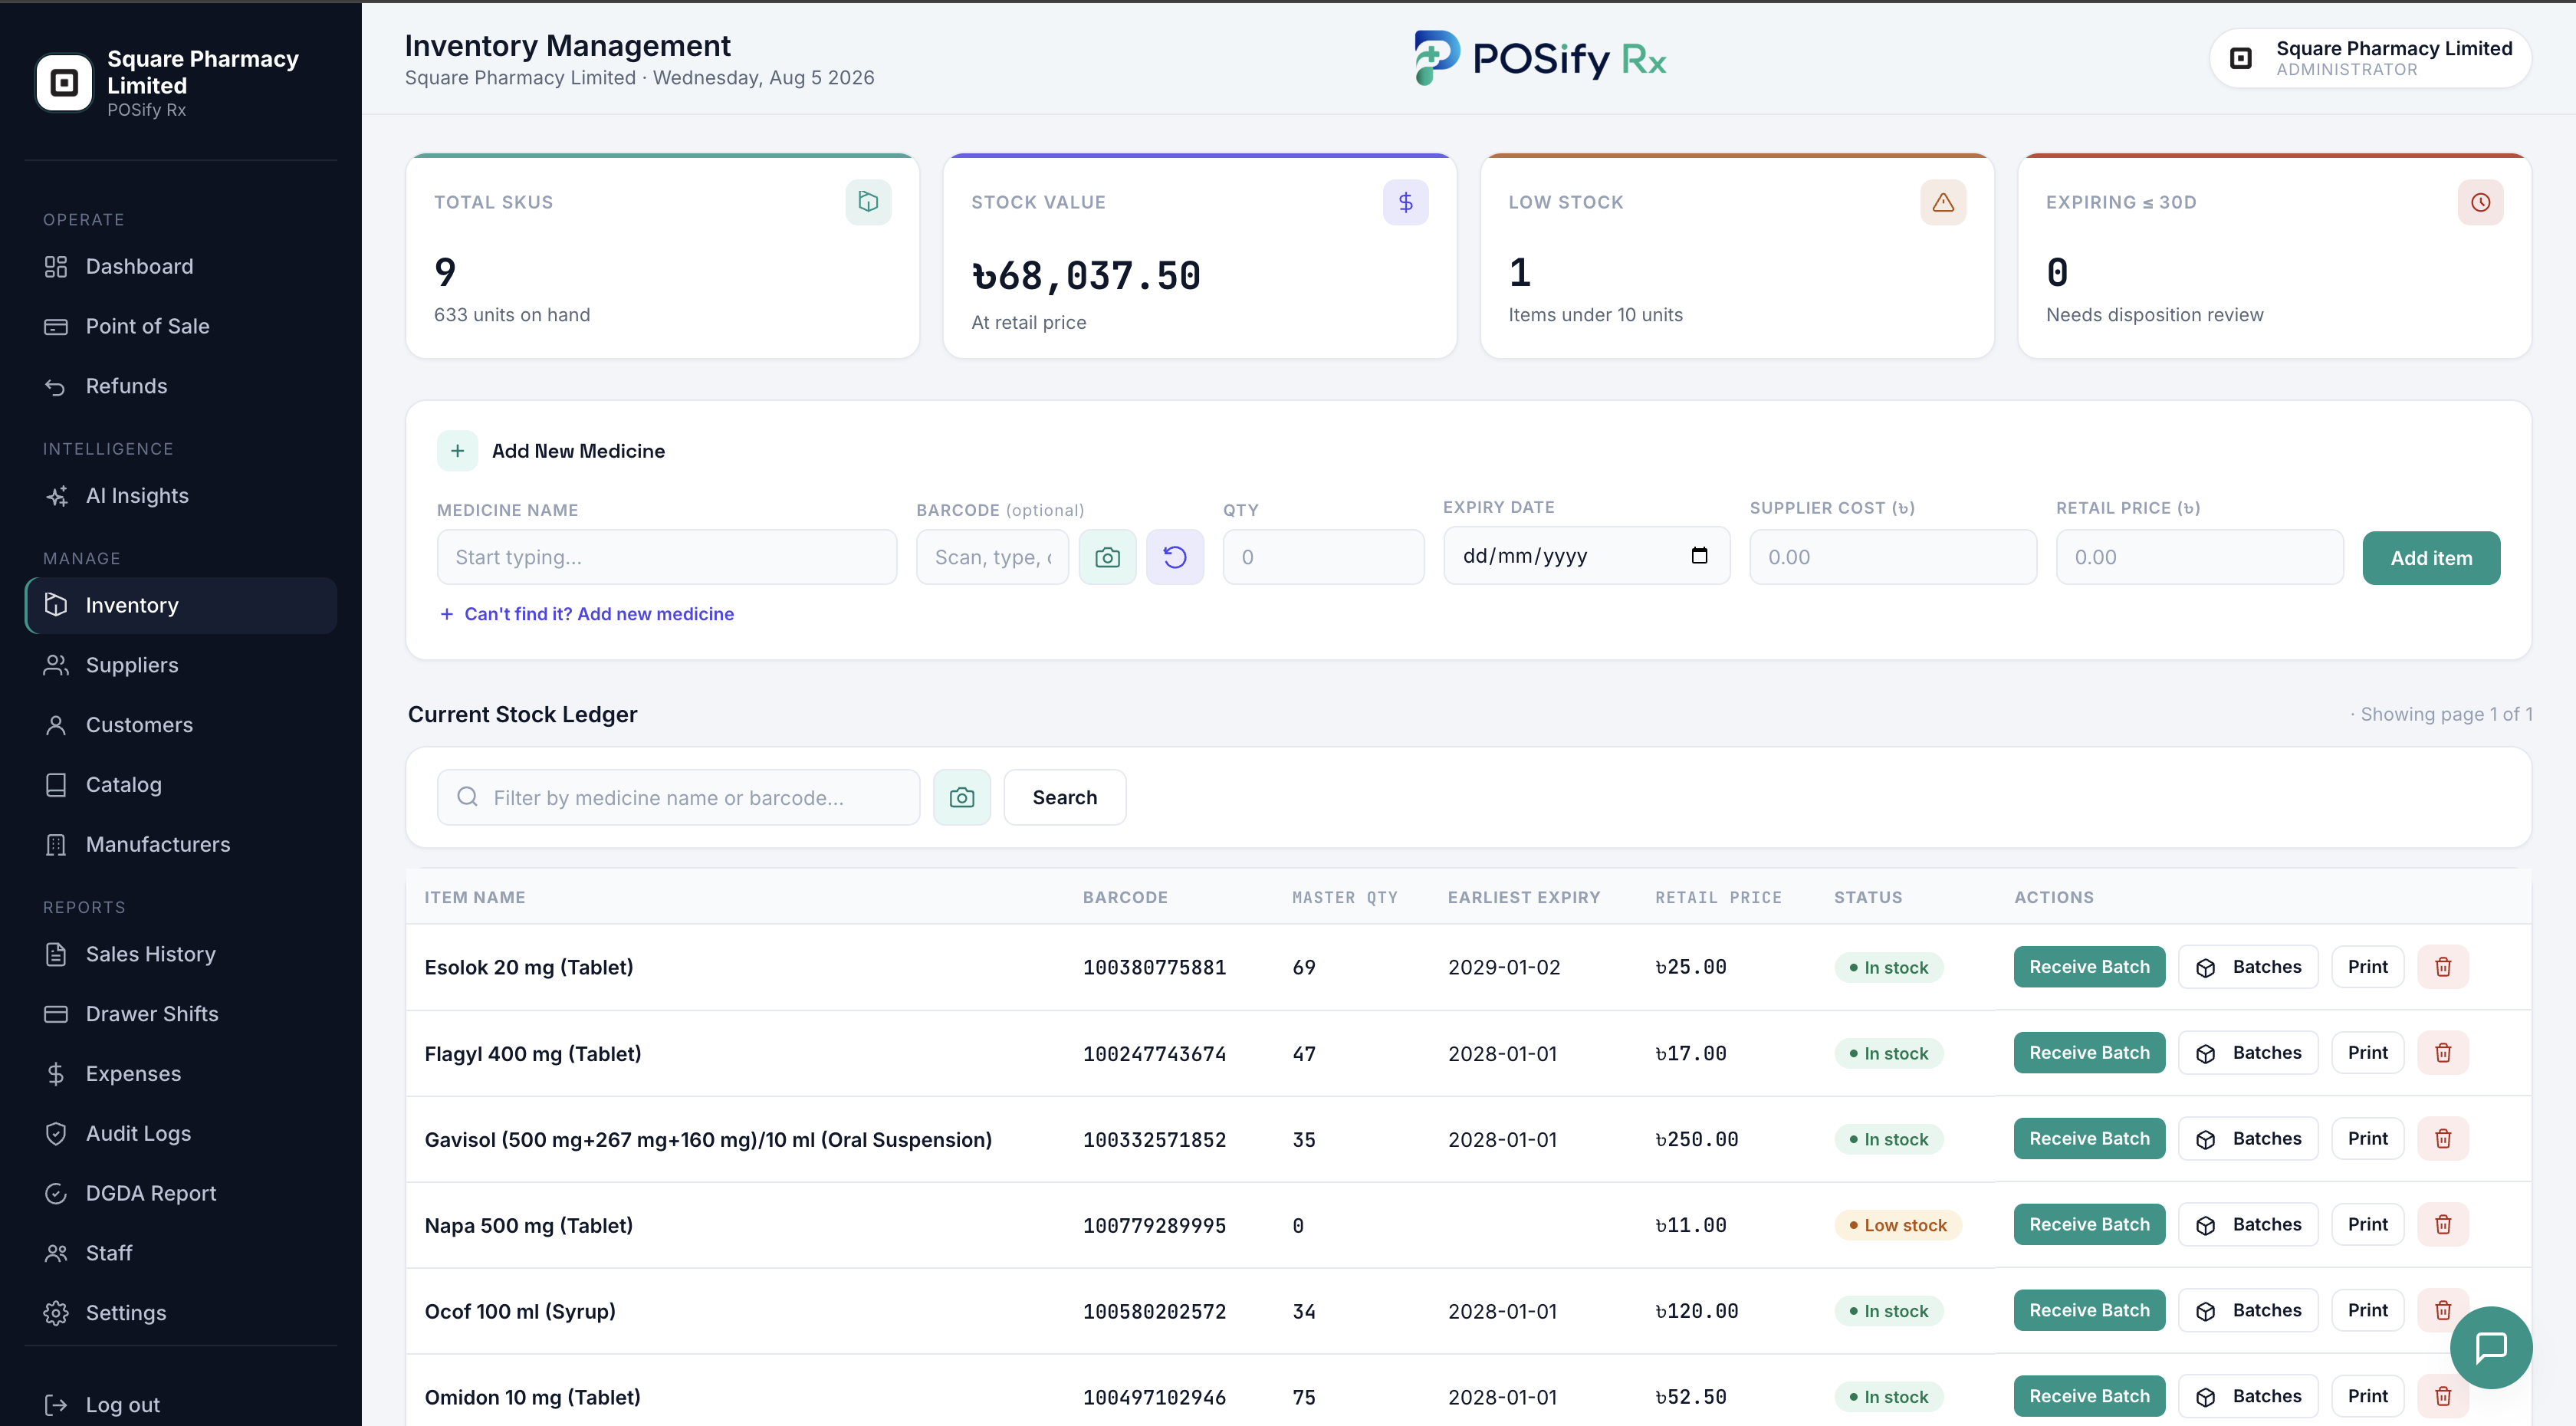Open Batches for Flagyl 400 mg
The image size is (2576, 1426).
2248,1053
